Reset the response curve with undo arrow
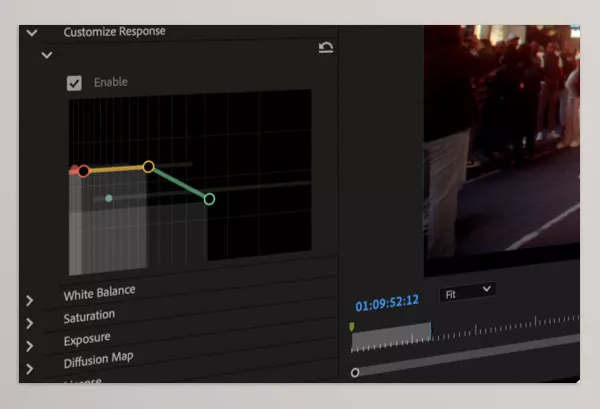Screen dimensions: 600x409 pyautogui.click(x=326, y=47)
